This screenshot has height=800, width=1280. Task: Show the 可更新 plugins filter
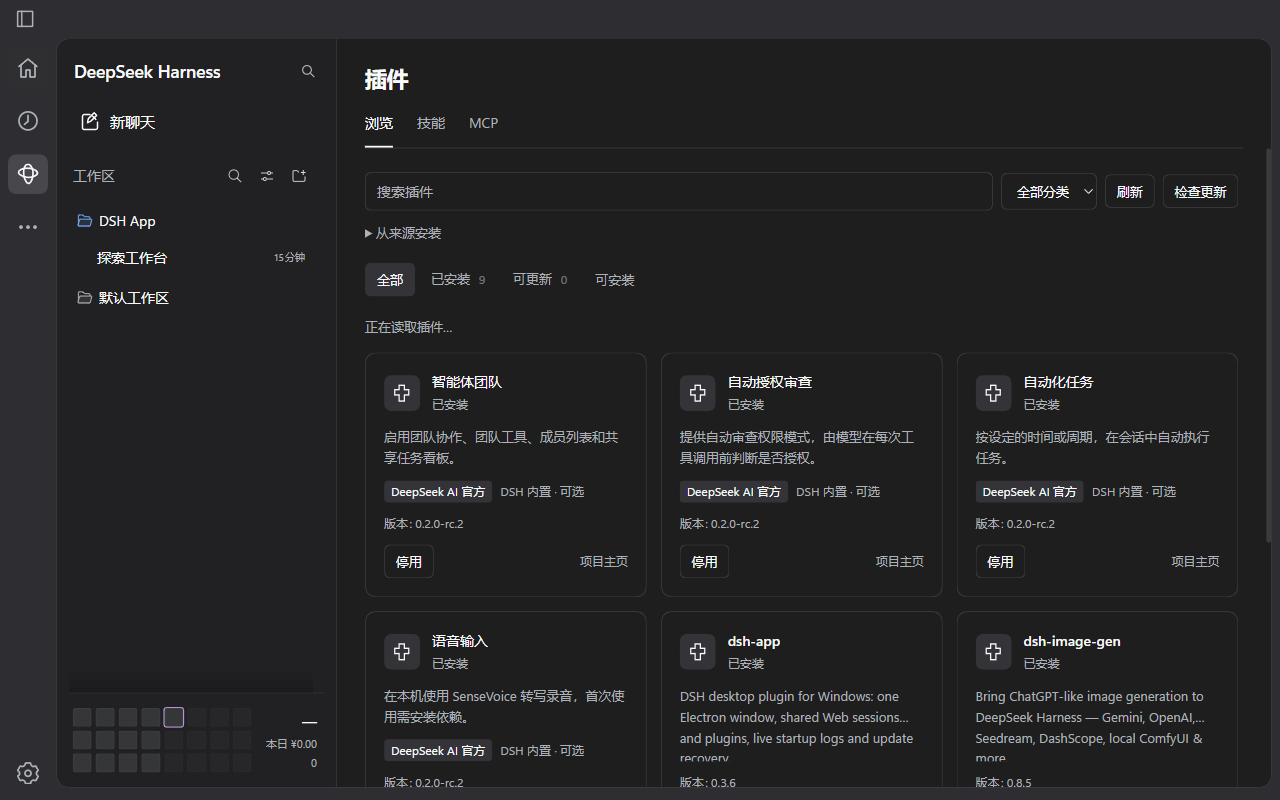click(540, 280)
